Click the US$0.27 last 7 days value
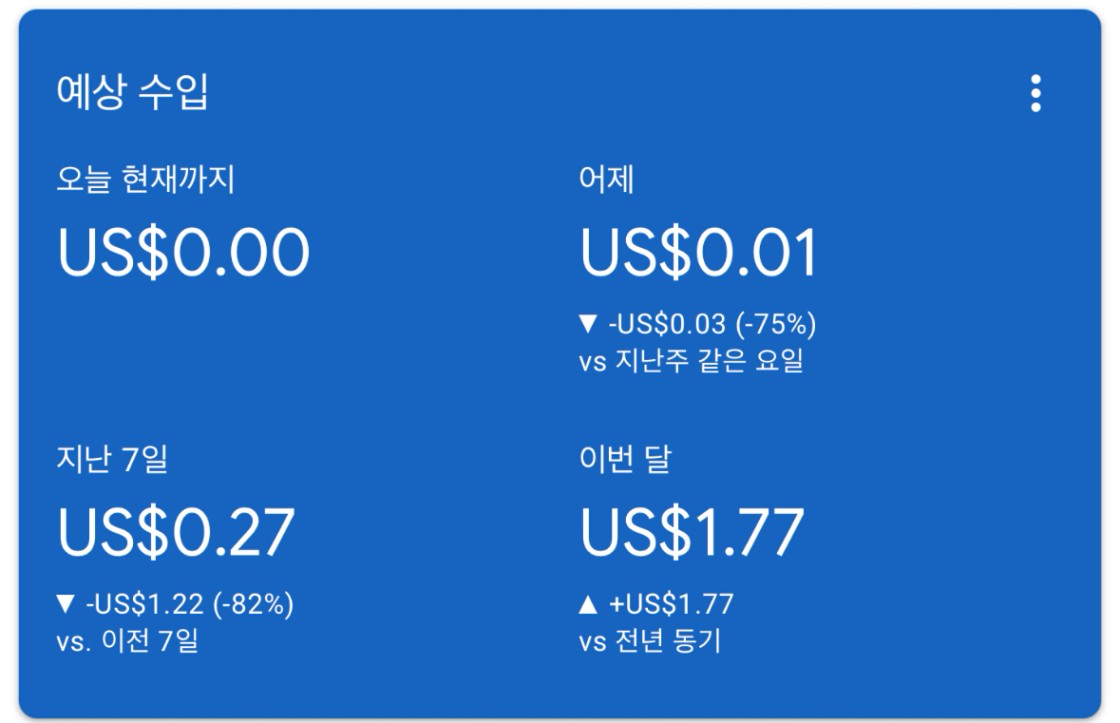Image resolution: width=1120 pixels, height=723 pixels. pyautogui.click(x=176, y=532)
